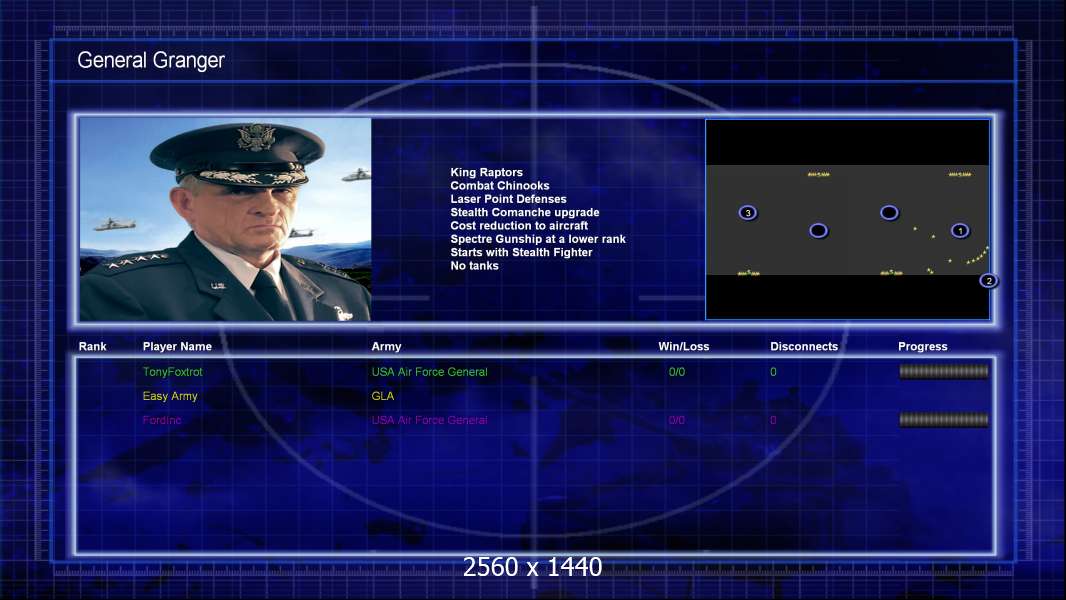This screenshot has width=1066, height=600.
Task: Click the GLA army entry
Action: 383,396
